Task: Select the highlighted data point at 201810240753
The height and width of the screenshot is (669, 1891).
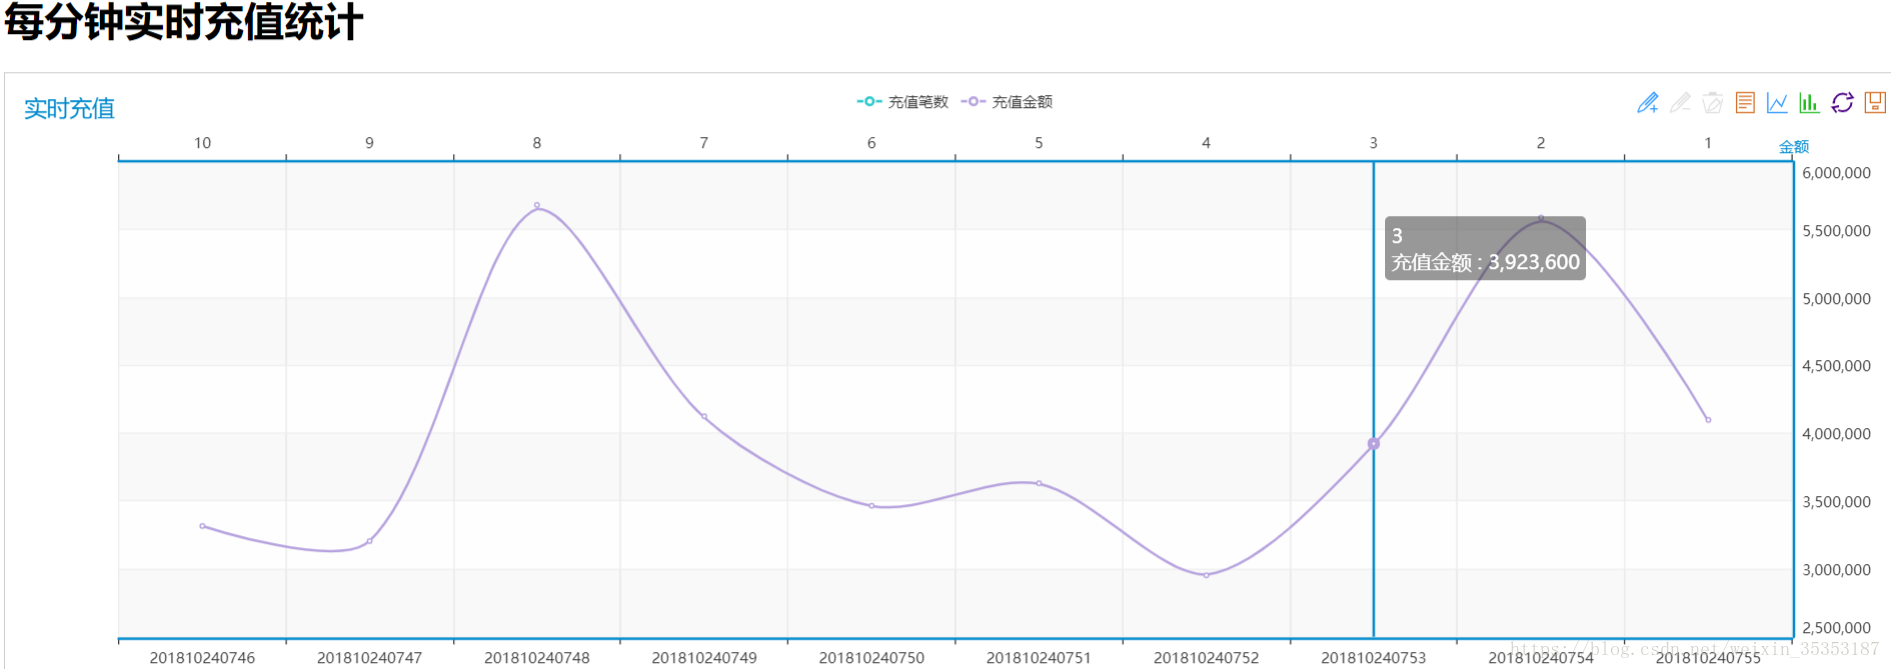Action: pyautogui.click(x=1373, y=443)
